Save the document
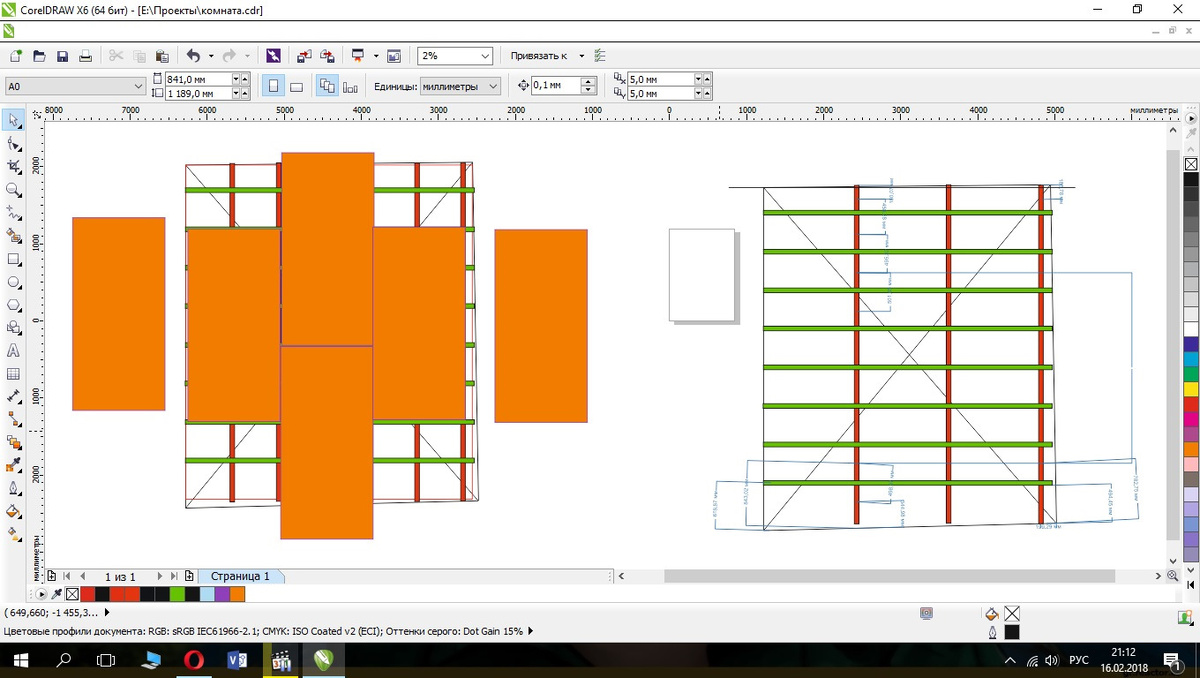Image resolution: width=1200 pixels, height=678 pixels. [62, 56]
